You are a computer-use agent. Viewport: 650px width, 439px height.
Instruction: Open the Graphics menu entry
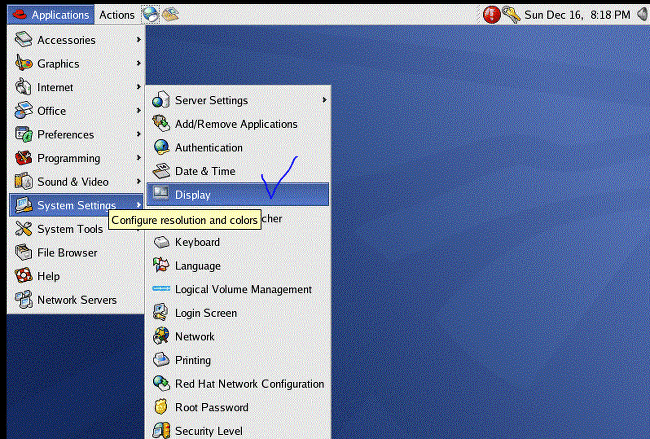click(x=76, y=63)
